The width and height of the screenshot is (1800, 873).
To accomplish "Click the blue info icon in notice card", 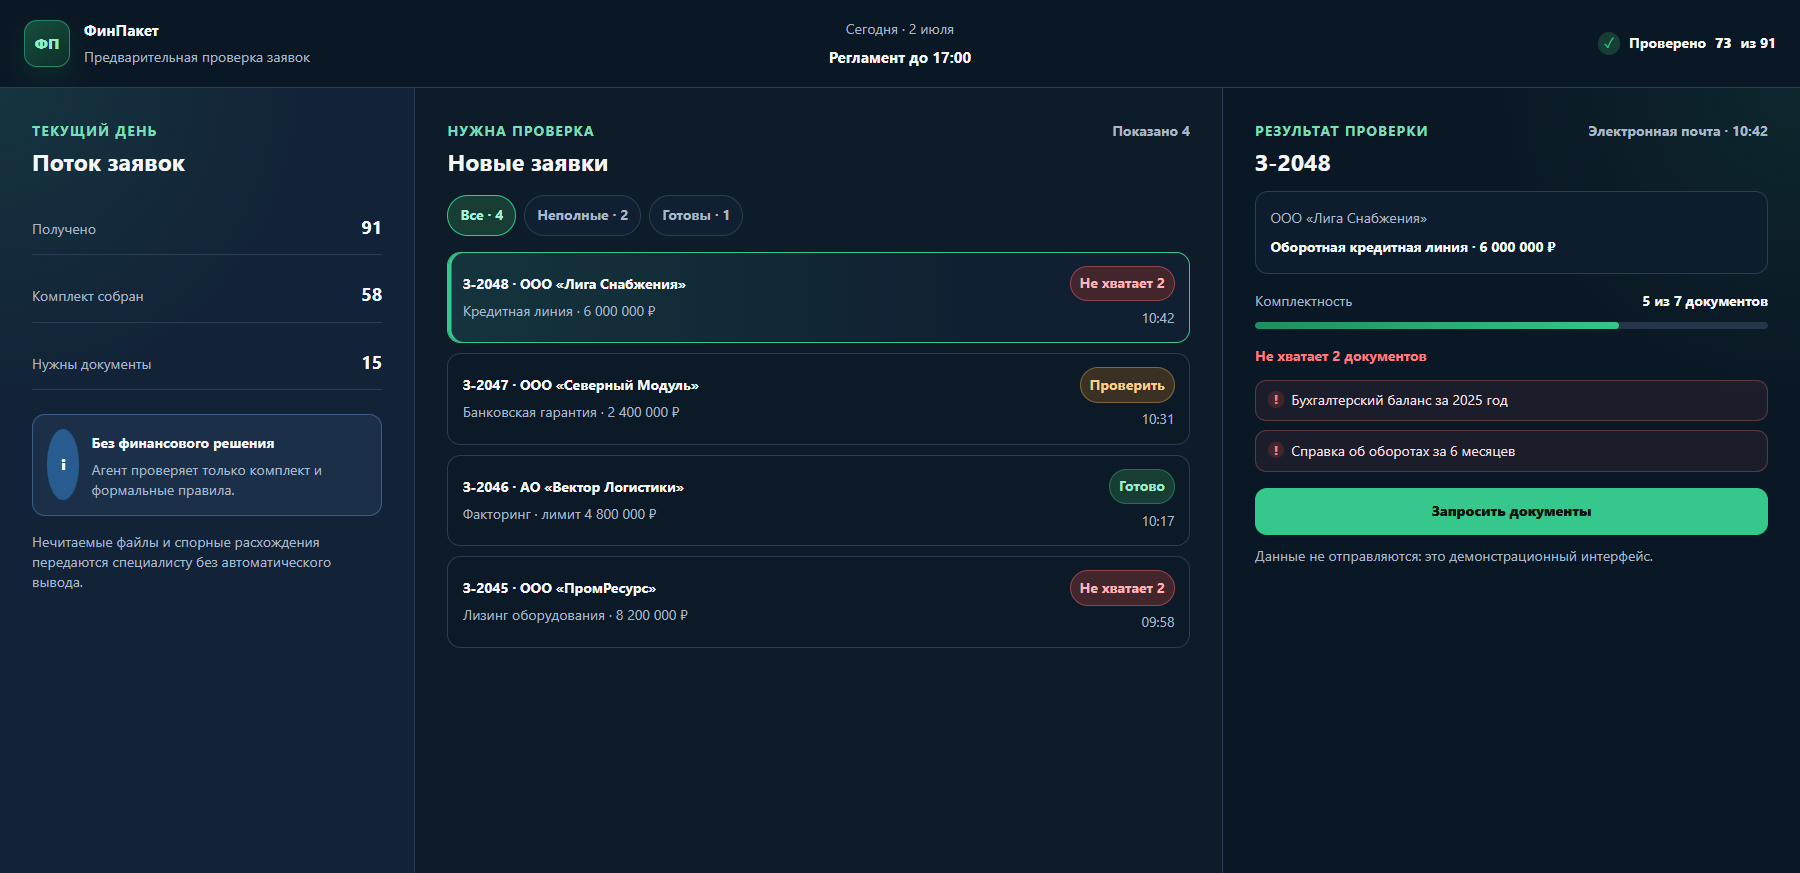I will tap(63, 465).
